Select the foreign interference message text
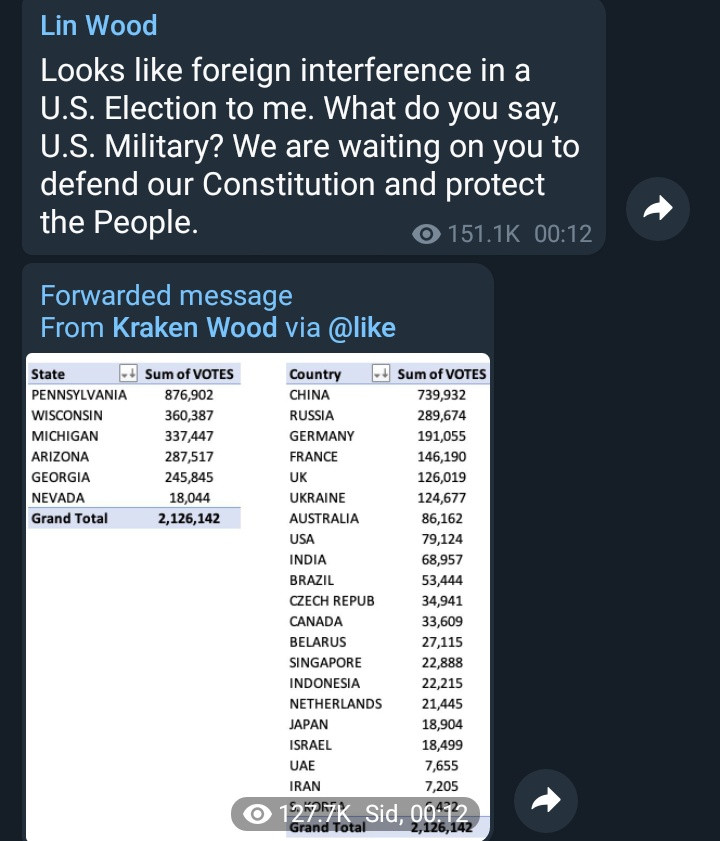The image size is (720, 841). (310, 146)
